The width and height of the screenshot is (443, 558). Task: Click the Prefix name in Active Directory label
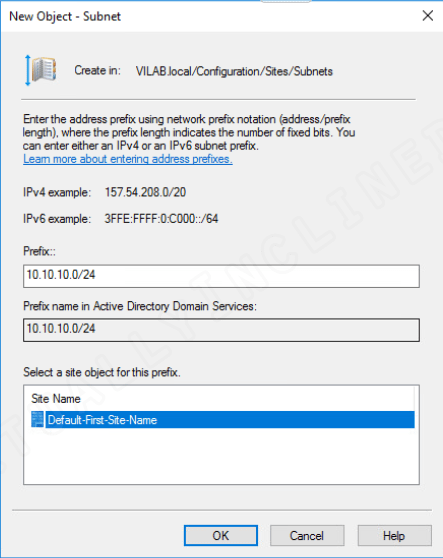pyautogui.click(x=140, y=306)
